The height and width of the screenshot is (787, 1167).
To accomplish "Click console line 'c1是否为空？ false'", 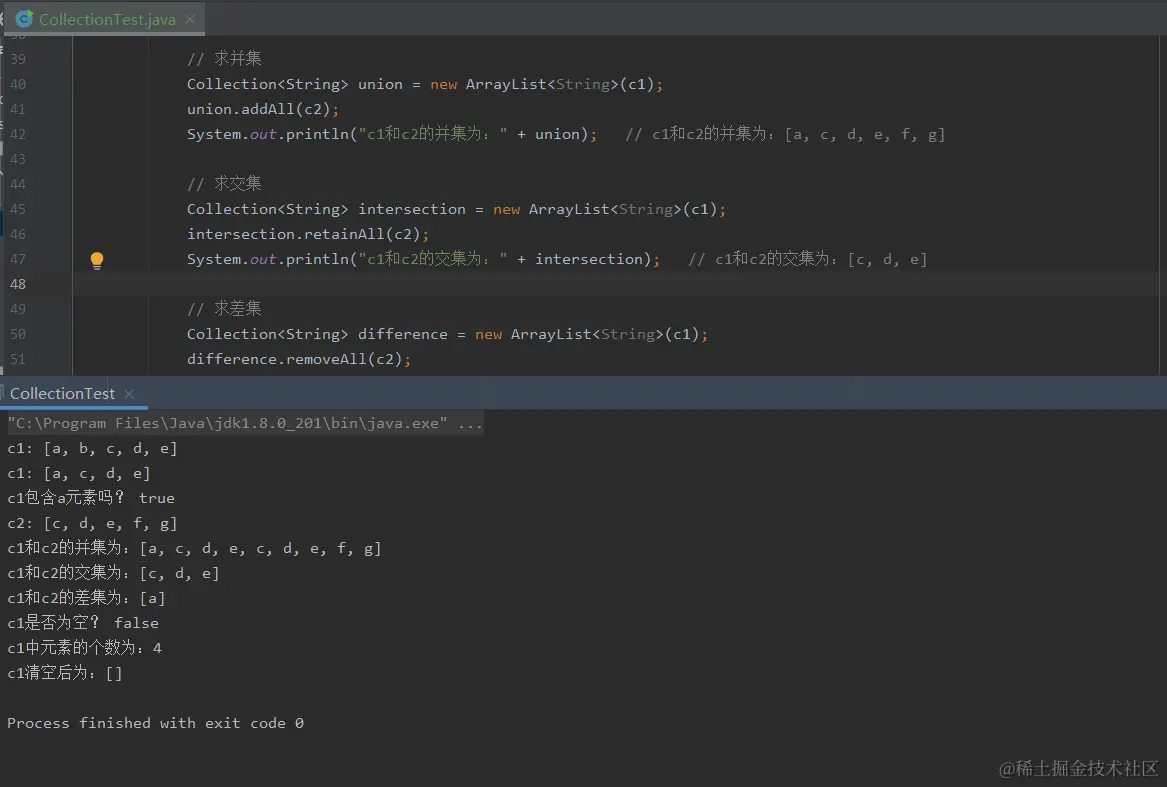I will point(83,623).
